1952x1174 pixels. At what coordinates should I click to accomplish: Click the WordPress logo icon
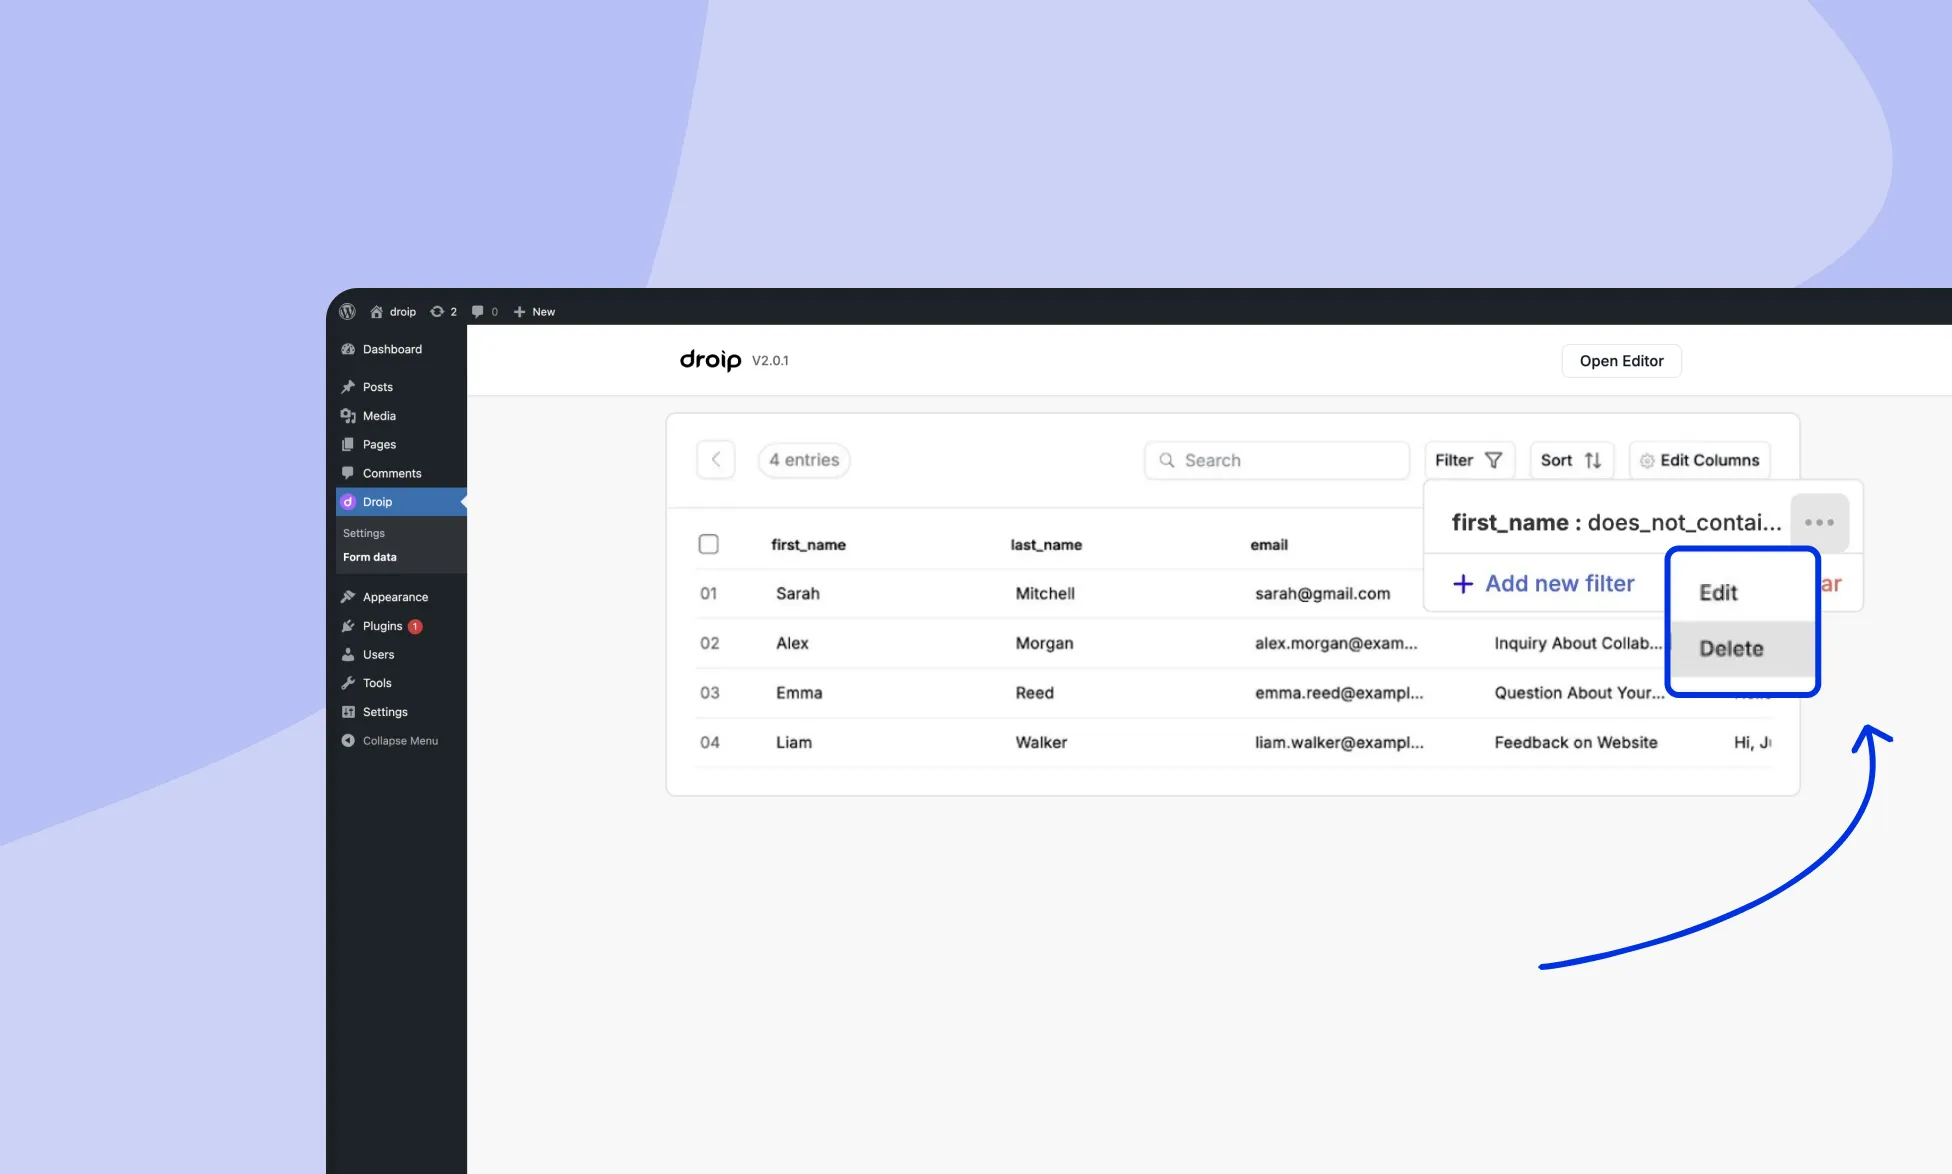click(347, 311)
